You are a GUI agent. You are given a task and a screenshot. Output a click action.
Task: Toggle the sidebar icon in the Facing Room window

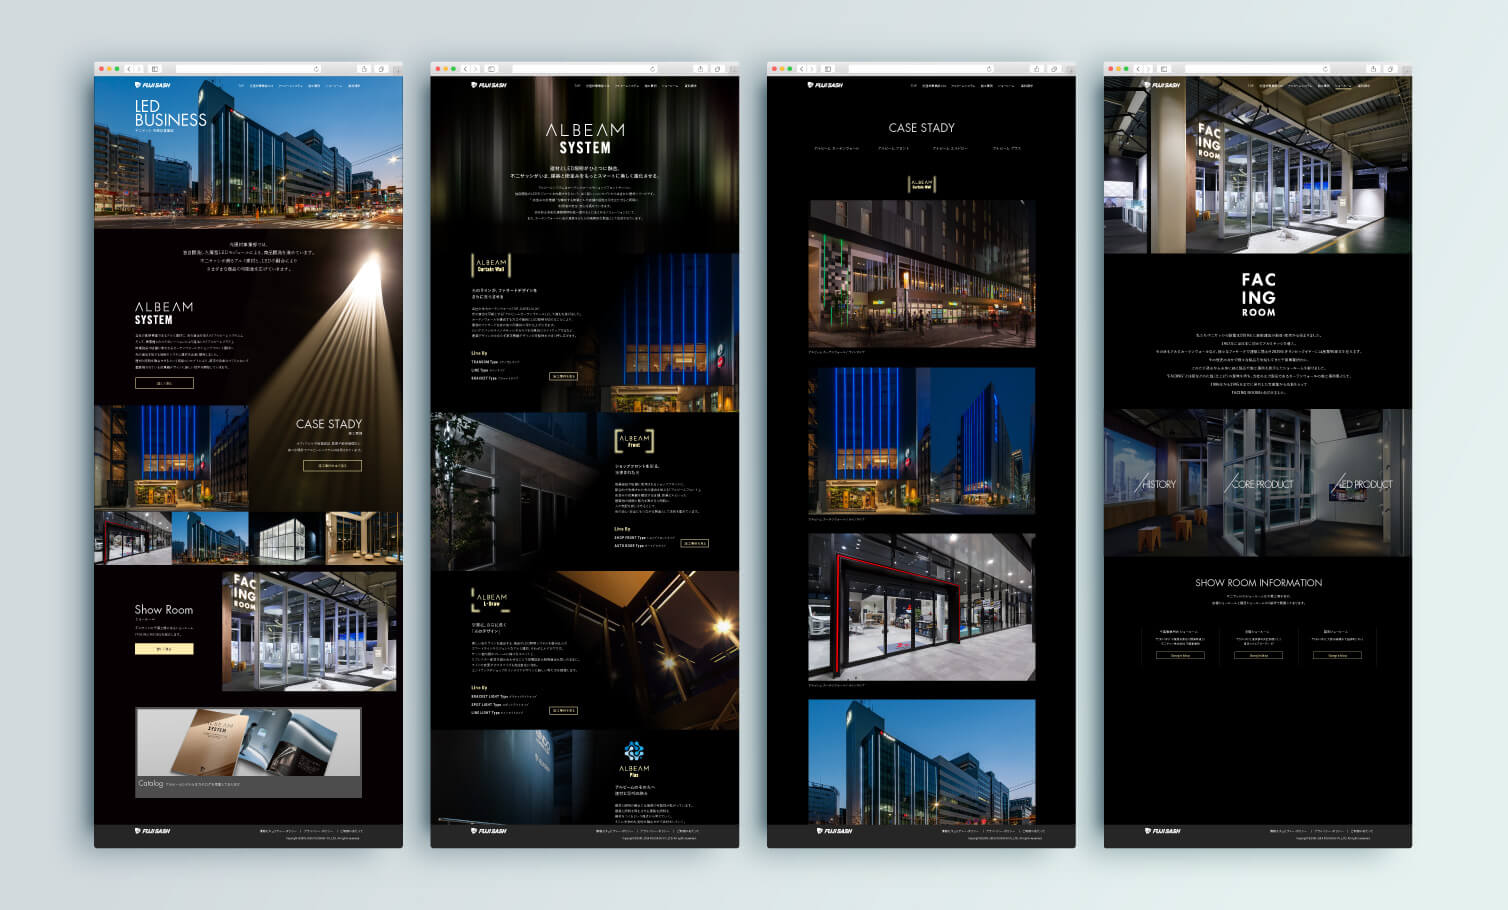point(1164,69)
